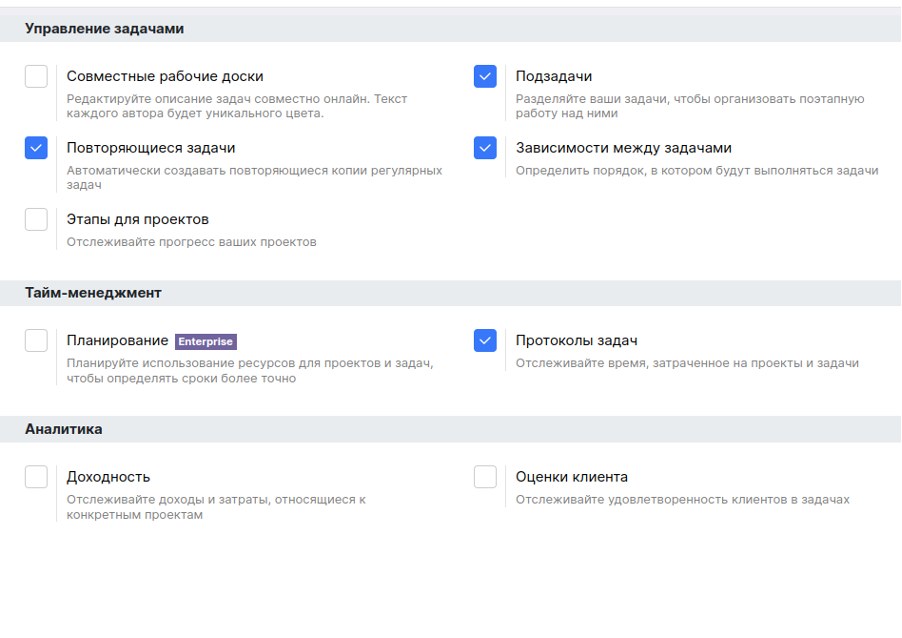The width and height of the screenshot is (902, 638).
Task: Click the Совместные рабочие доски label
Action: coord(165,76)
